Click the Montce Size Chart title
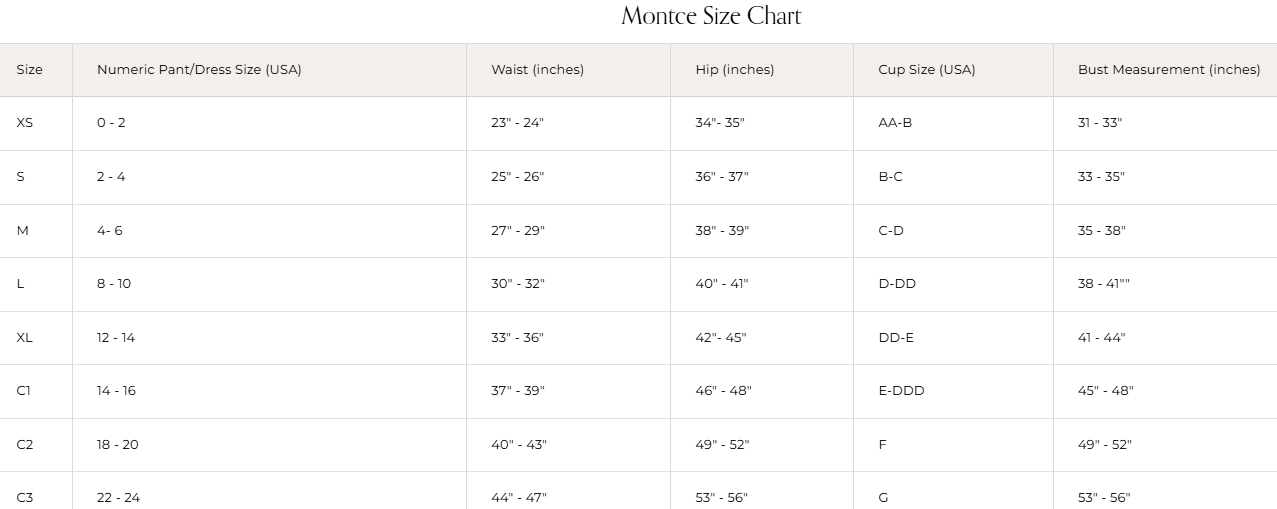1277x509 pixels. pos(711,16)
